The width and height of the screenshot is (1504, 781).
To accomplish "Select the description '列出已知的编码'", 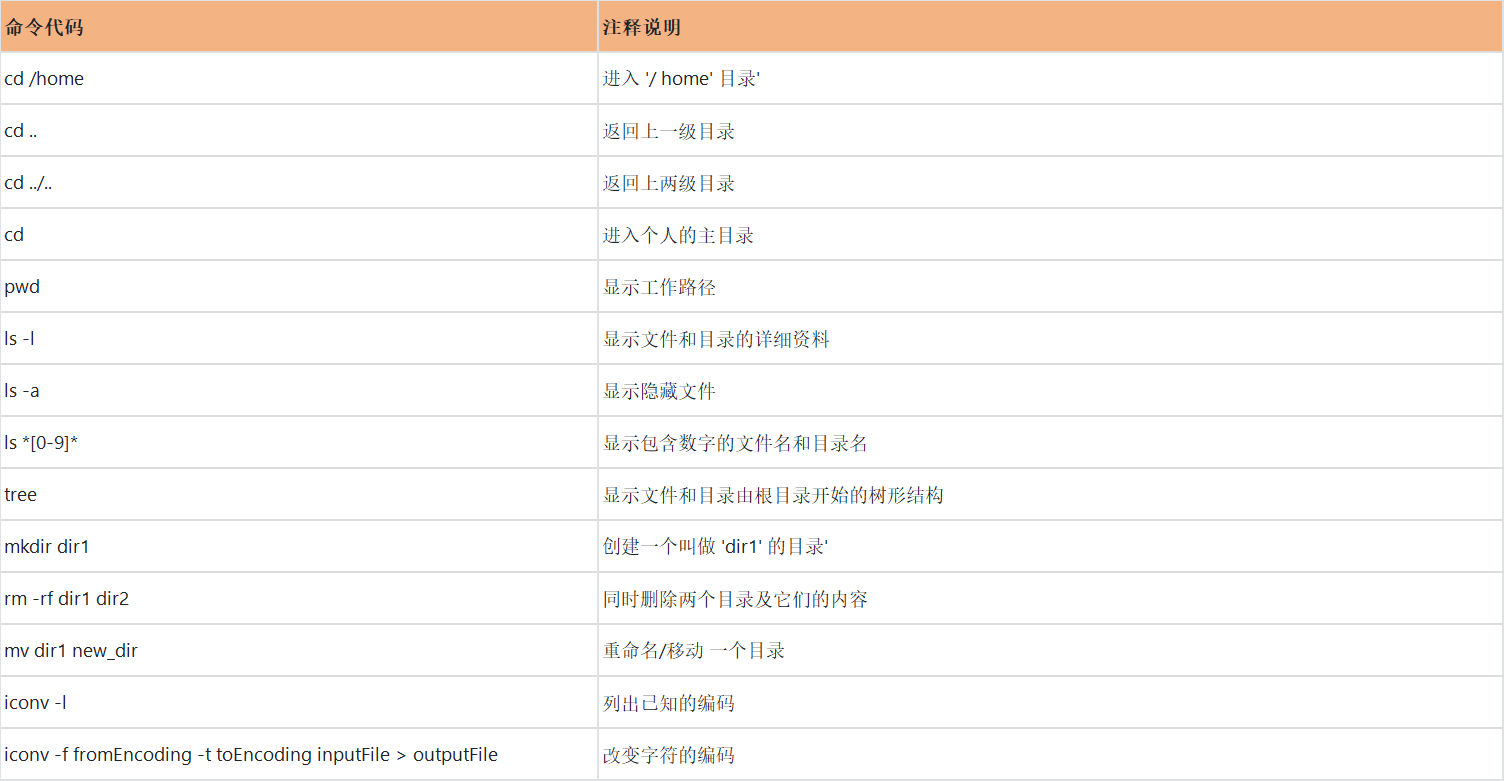I will pos(668,703).
